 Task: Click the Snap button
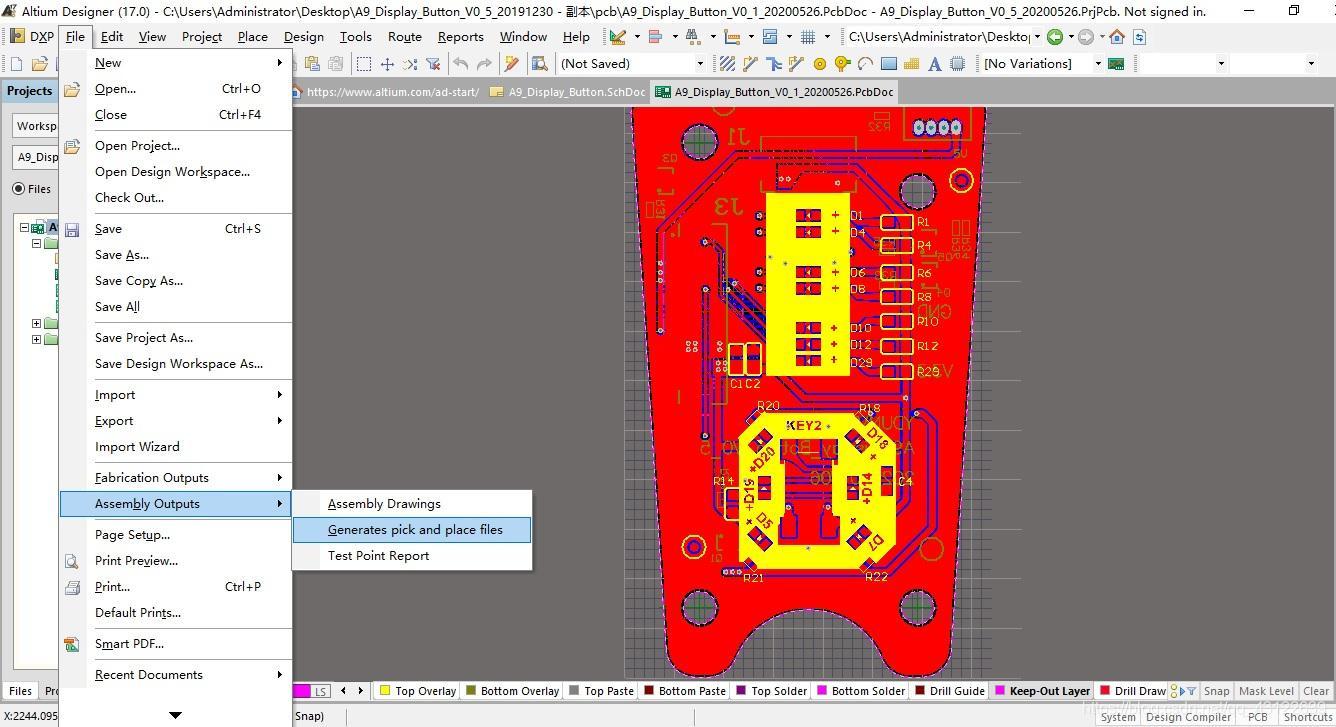(1216, 691)
